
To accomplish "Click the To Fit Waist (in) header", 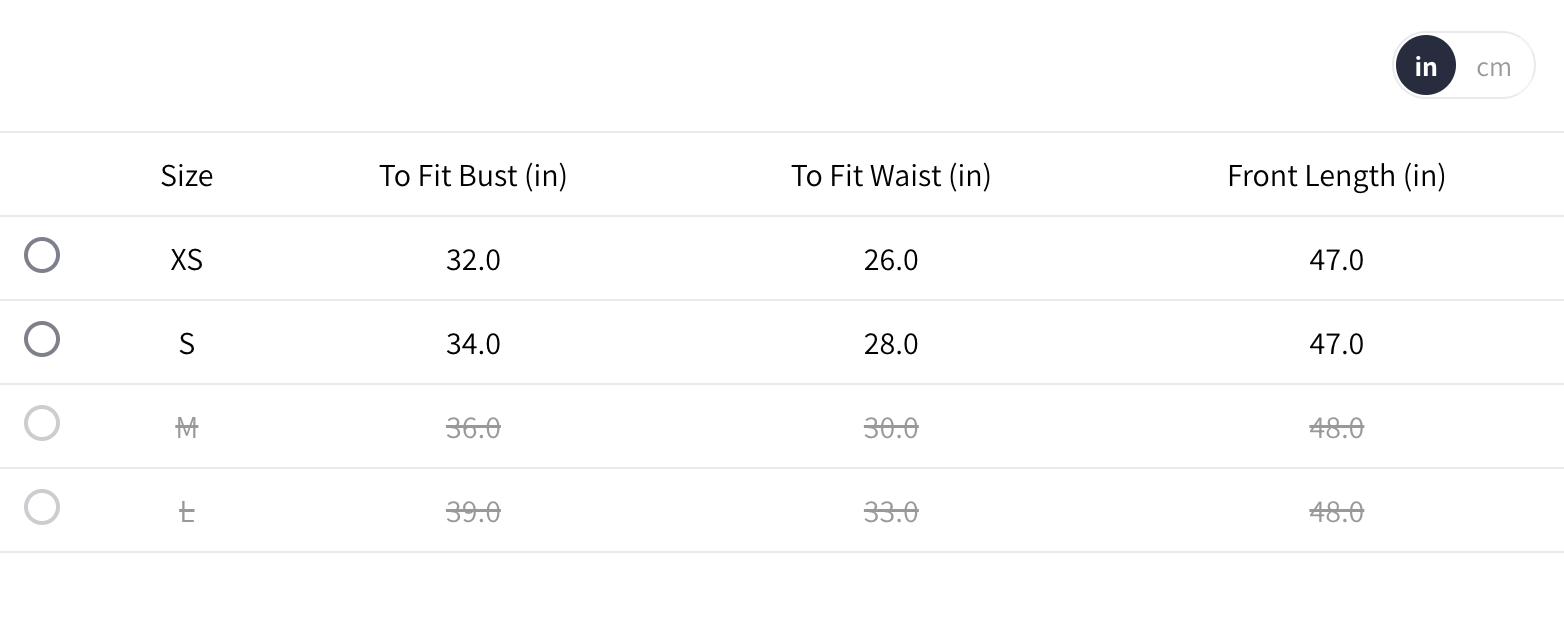I will pyautogui.click(x=891, y=176).
